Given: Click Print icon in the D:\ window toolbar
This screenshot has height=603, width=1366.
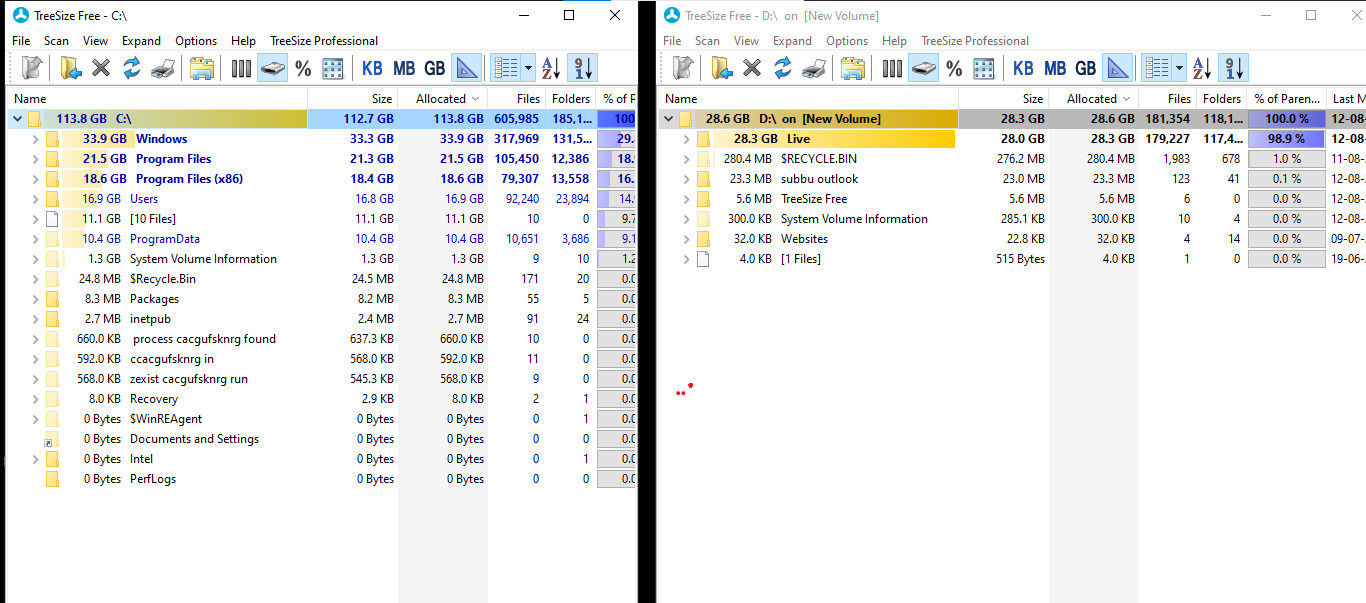Looking at the screenshot, I should pos(814,68).
